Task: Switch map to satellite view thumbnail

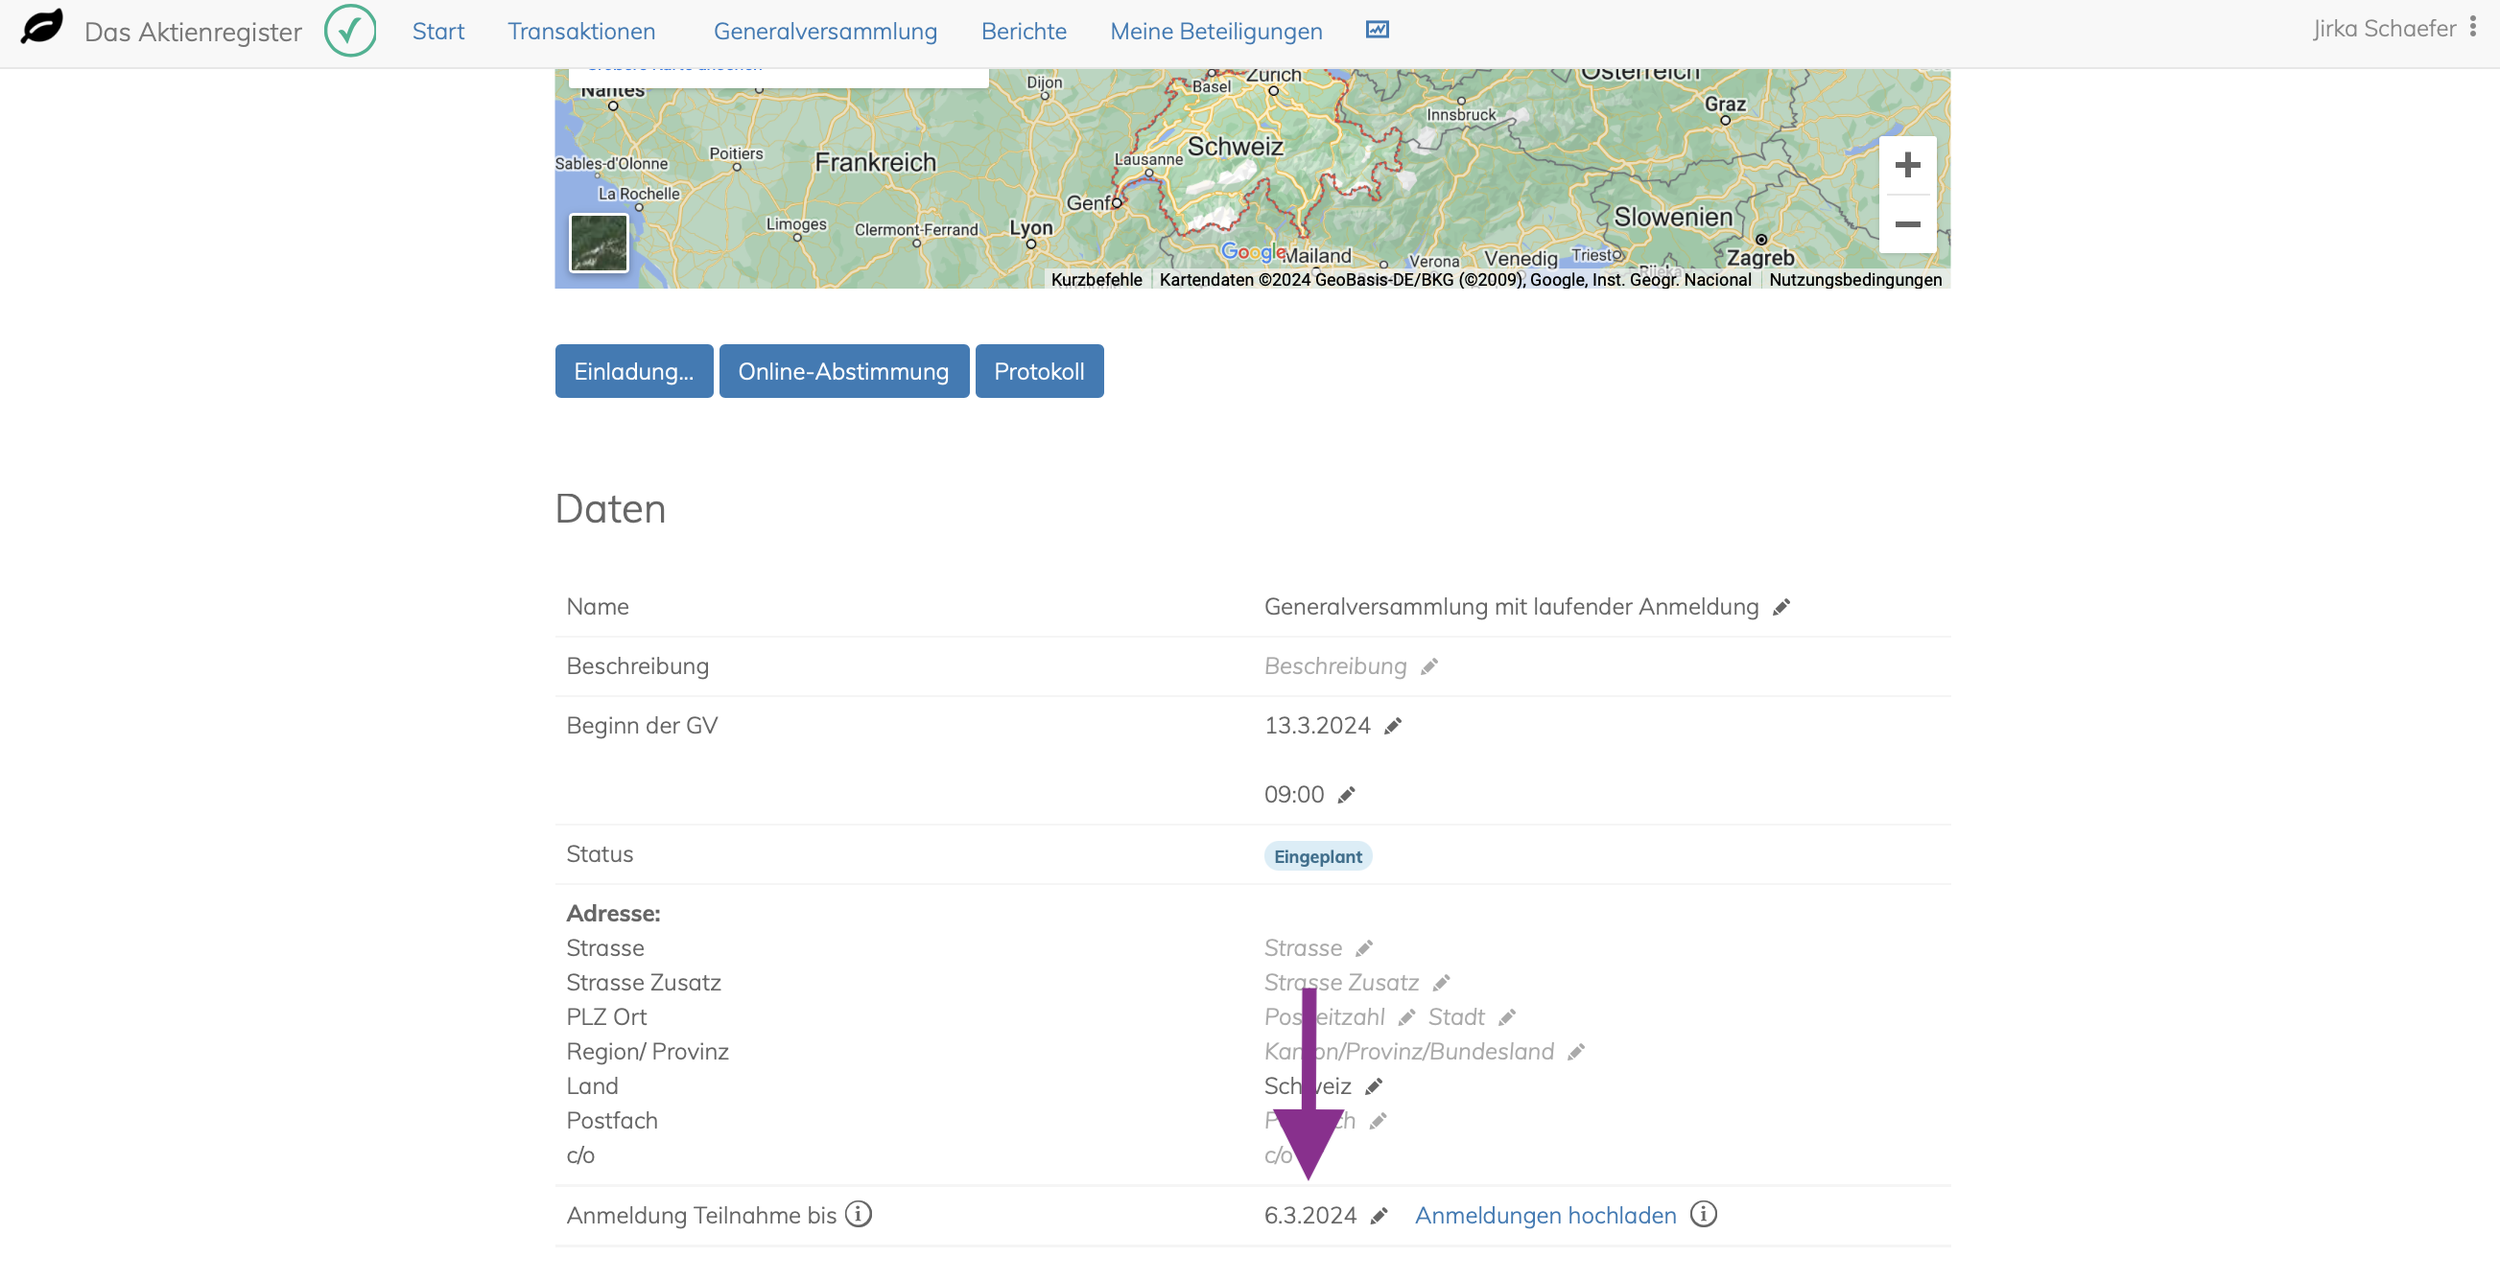Action: click(x=599, y=242)
